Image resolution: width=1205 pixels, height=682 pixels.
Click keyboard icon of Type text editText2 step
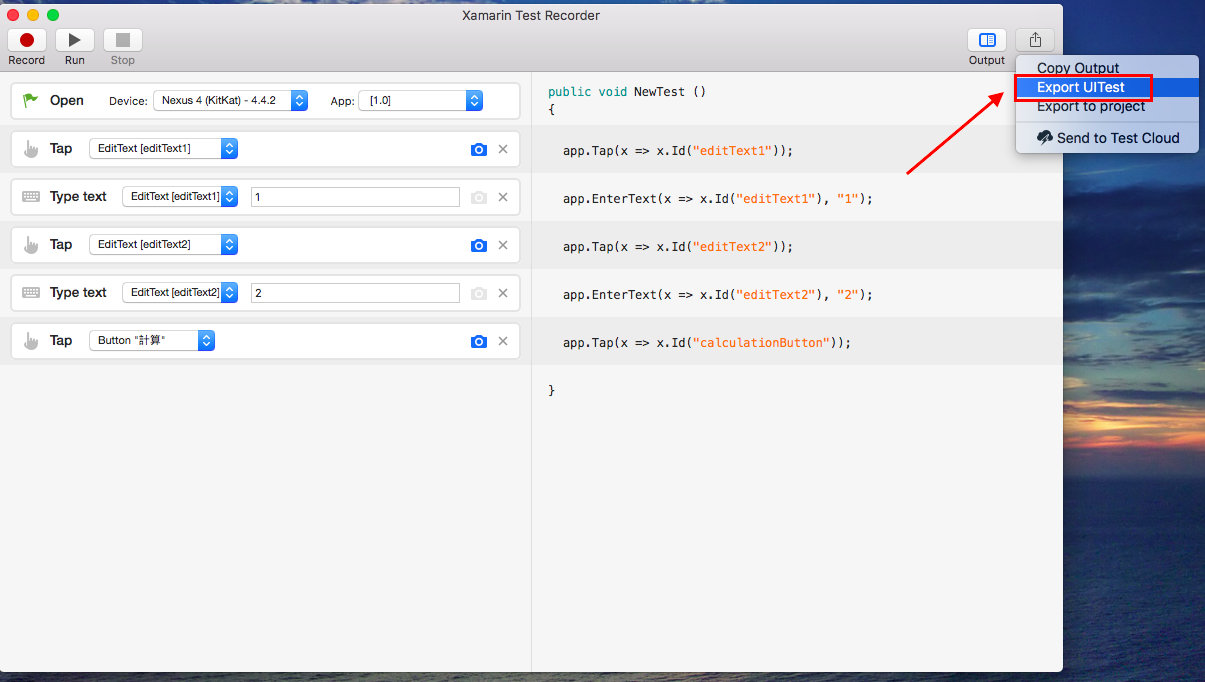coord(31,293)
